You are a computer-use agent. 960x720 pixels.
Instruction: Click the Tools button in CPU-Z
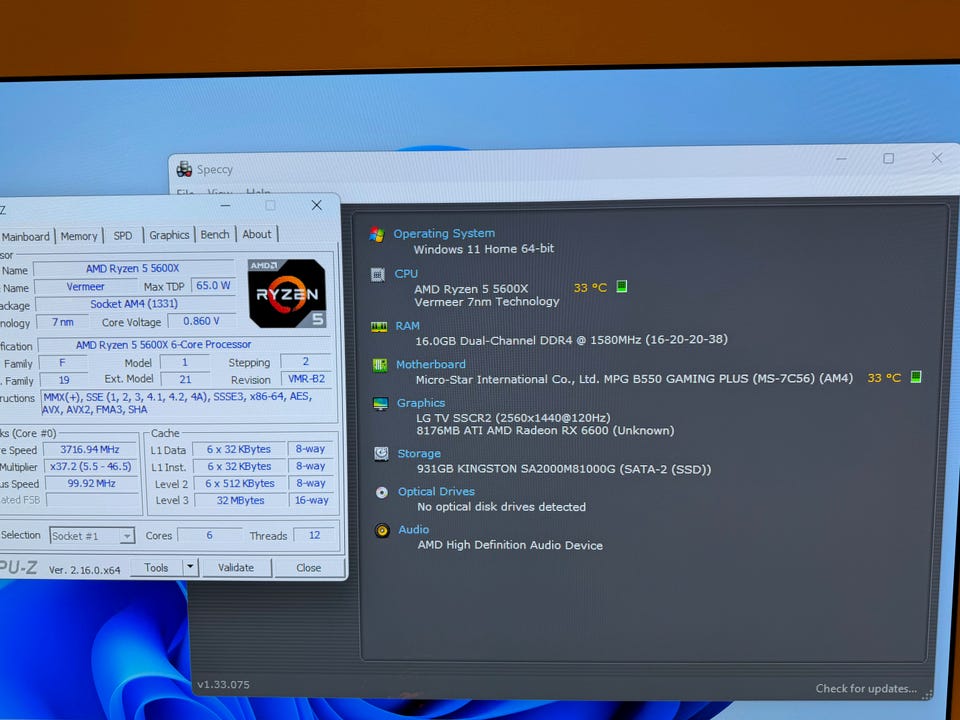coord(157,568)
